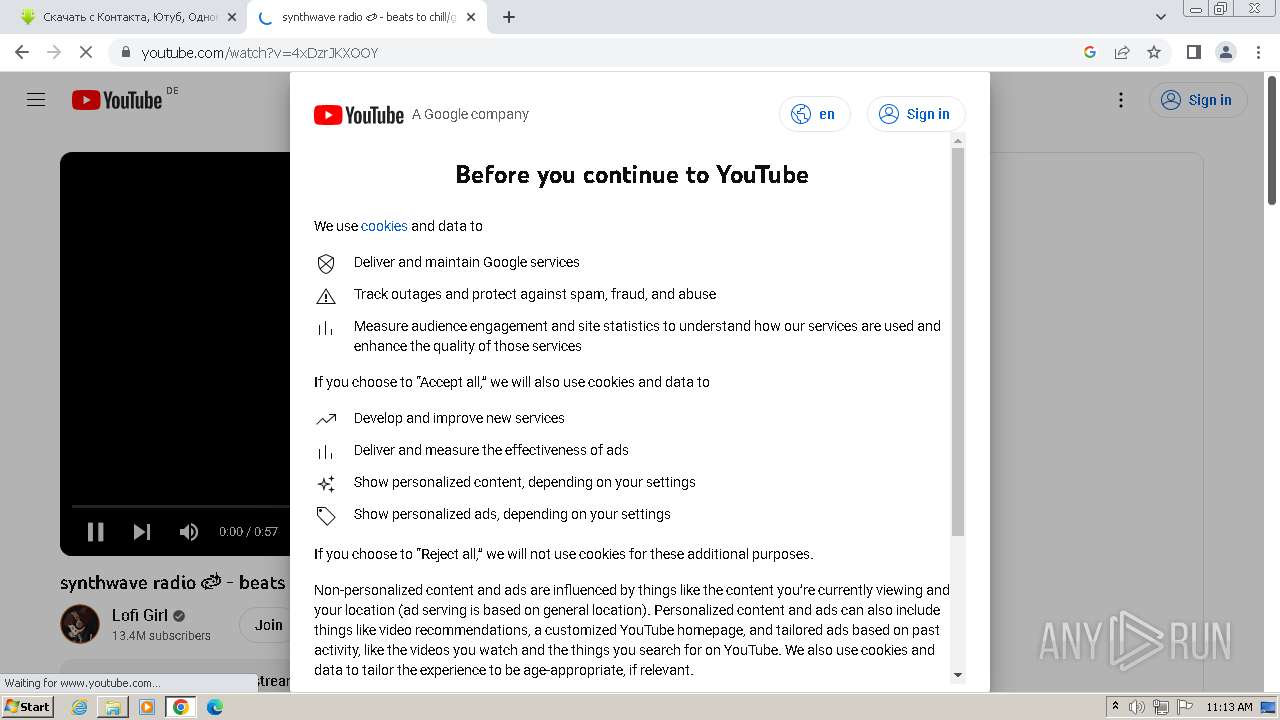Click the video progress bar
The height and width of the screenshot is (720, 1280).
pyautogui.click(x=180, y=507)
